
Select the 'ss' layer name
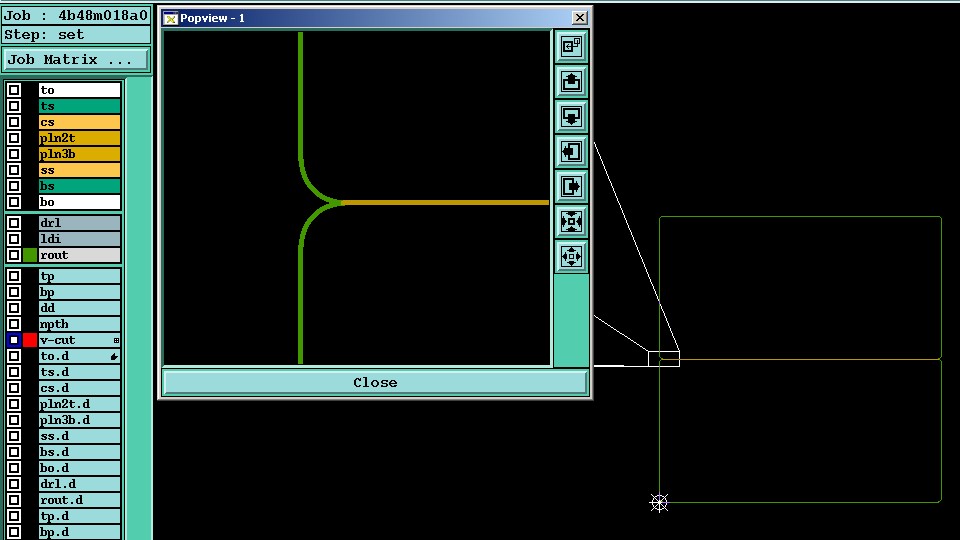click(x=80, y=170)
